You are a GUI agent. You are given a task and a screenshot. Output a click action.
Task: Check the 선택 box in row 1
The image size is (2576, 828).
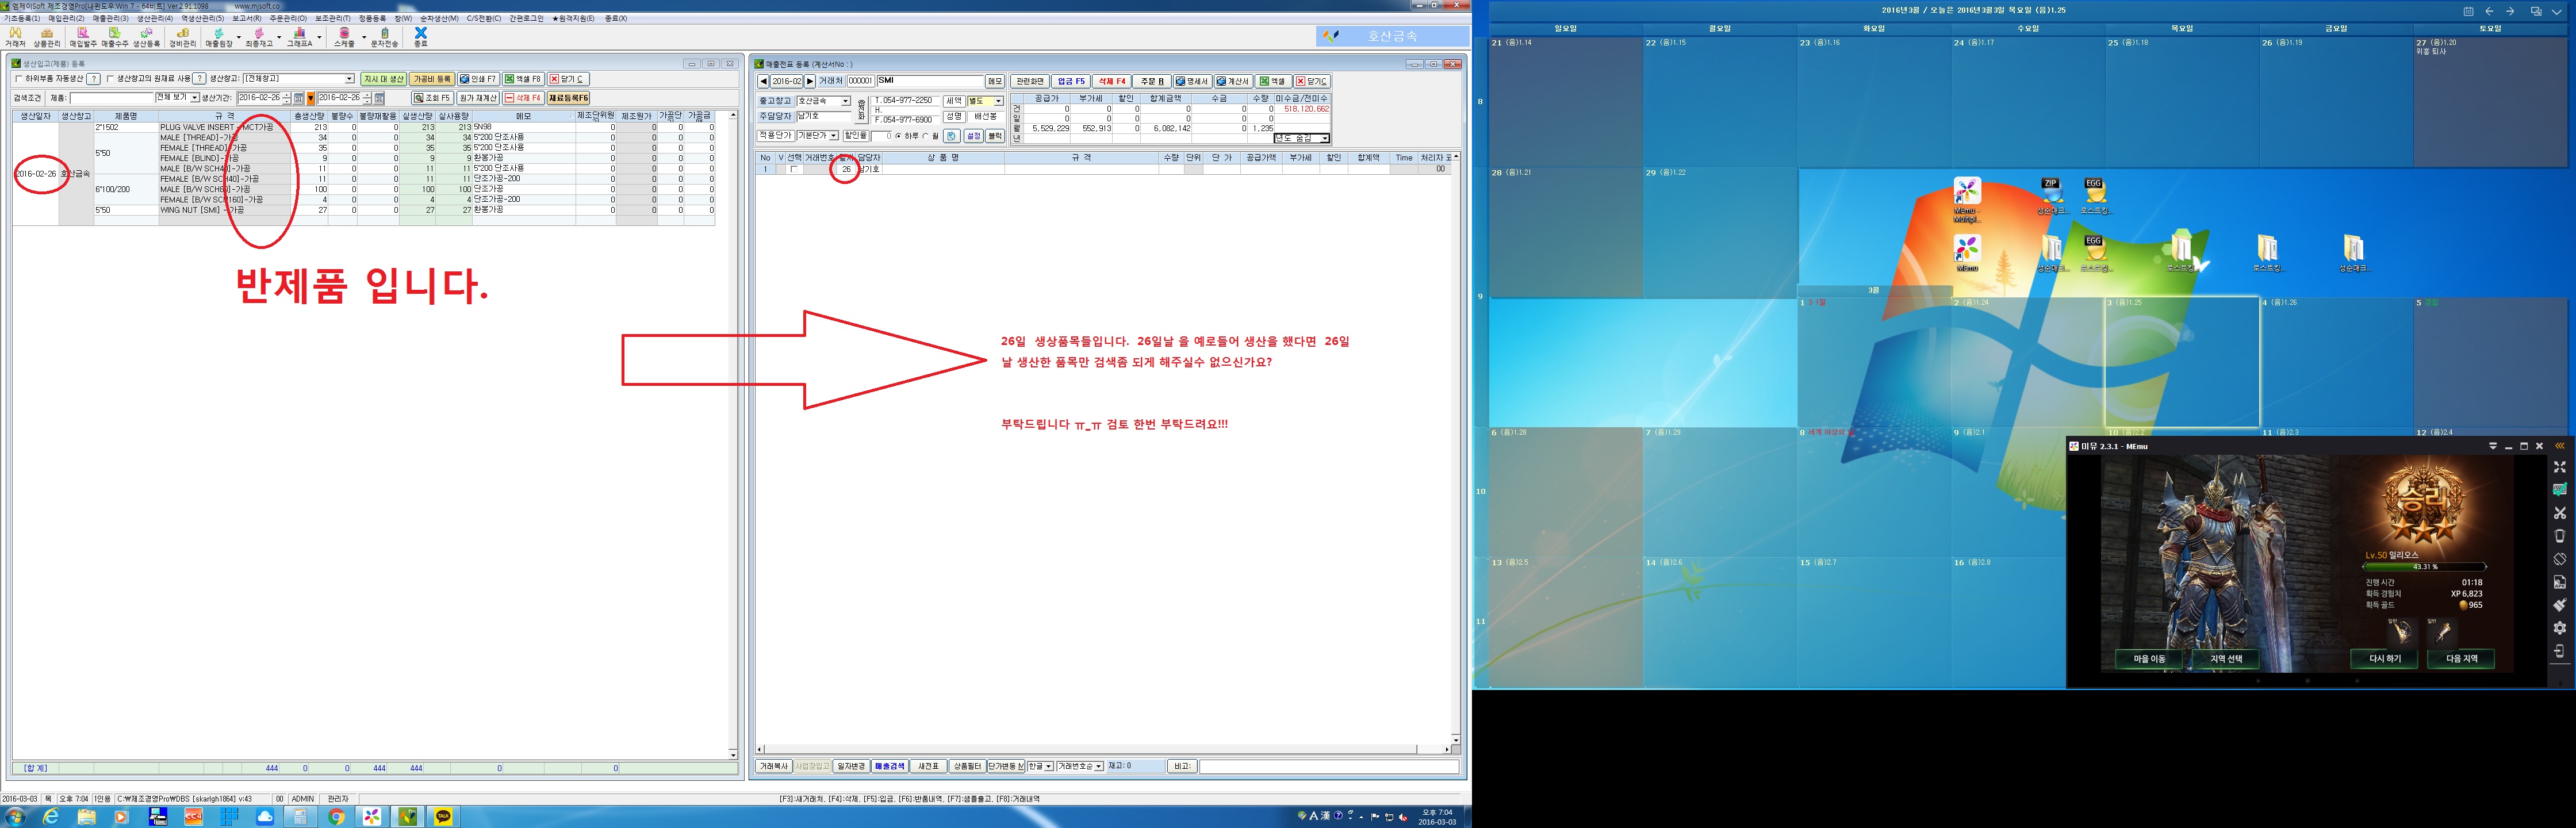794,169
